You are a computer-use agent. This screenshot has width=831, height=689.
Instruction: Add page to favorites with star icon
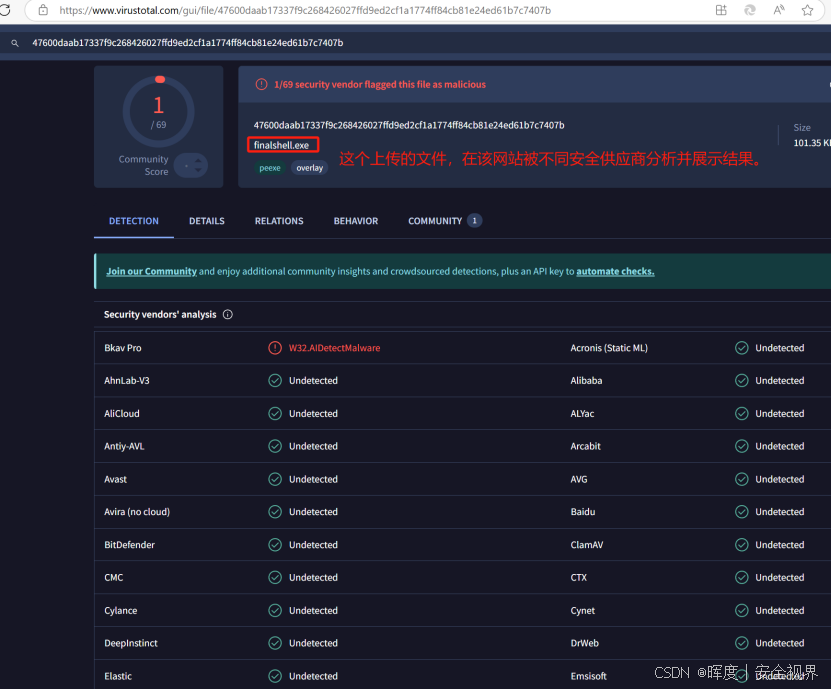807,10
